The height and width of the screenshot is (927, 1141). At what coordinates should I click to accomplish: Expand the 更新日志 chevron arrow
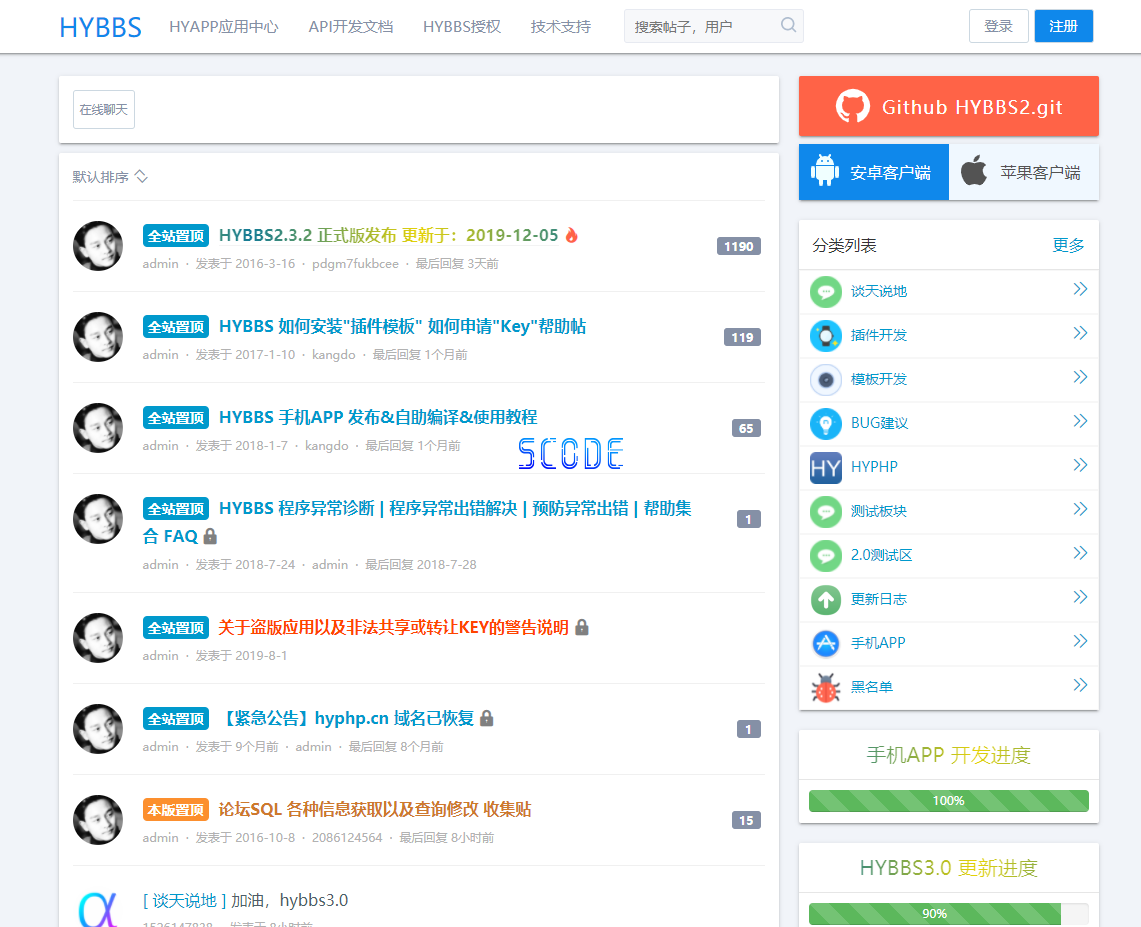(x=1080, y=597)
